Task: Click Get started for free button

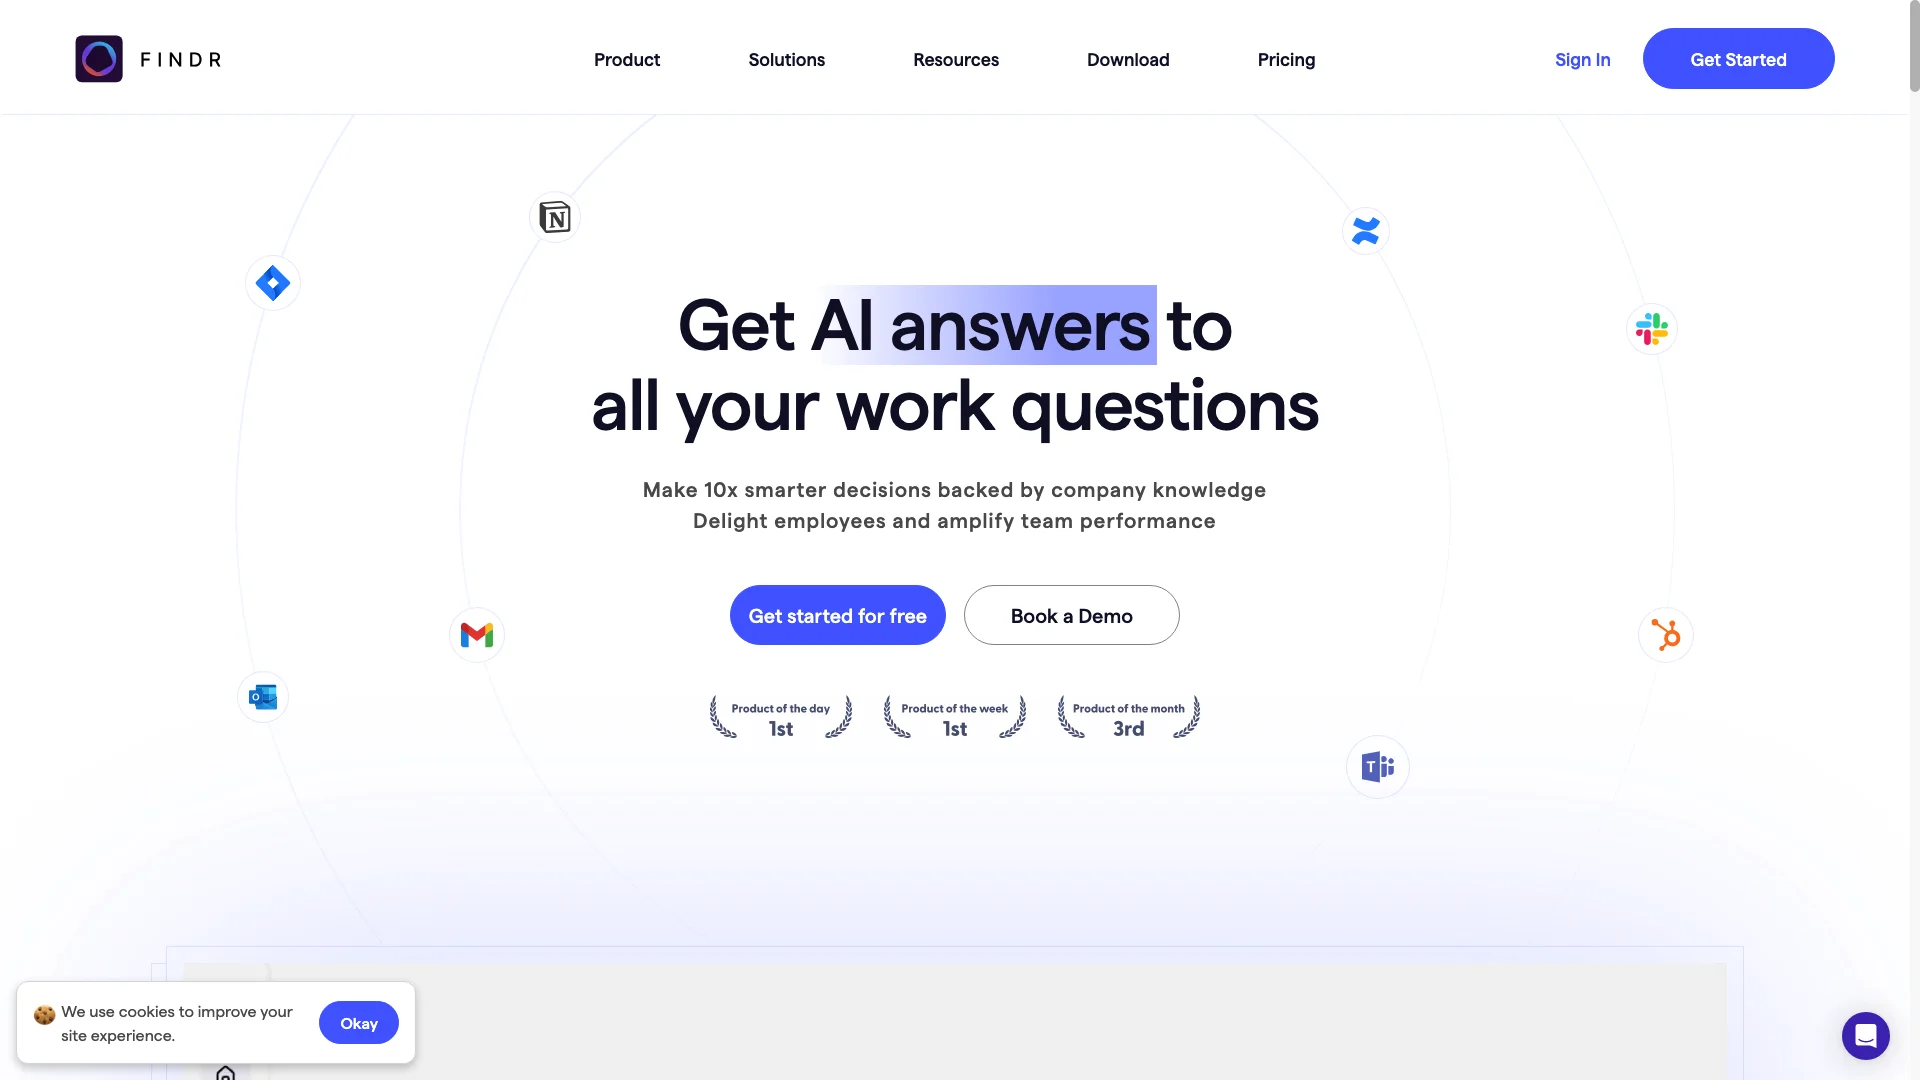Action: pos(837,615)
